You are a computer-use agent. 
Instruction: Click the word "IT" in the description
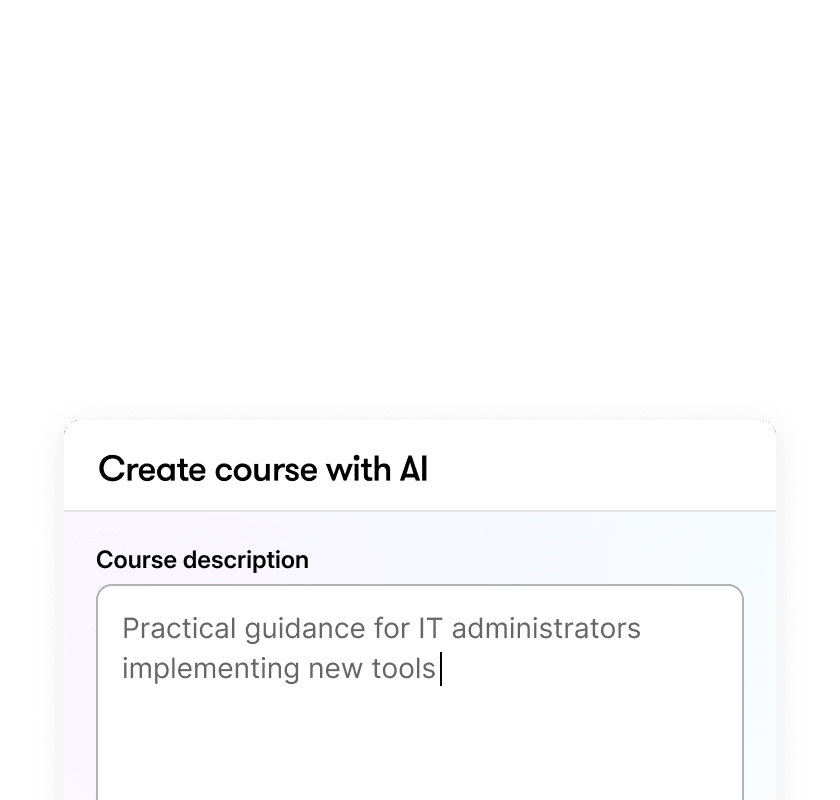point(427,629)
